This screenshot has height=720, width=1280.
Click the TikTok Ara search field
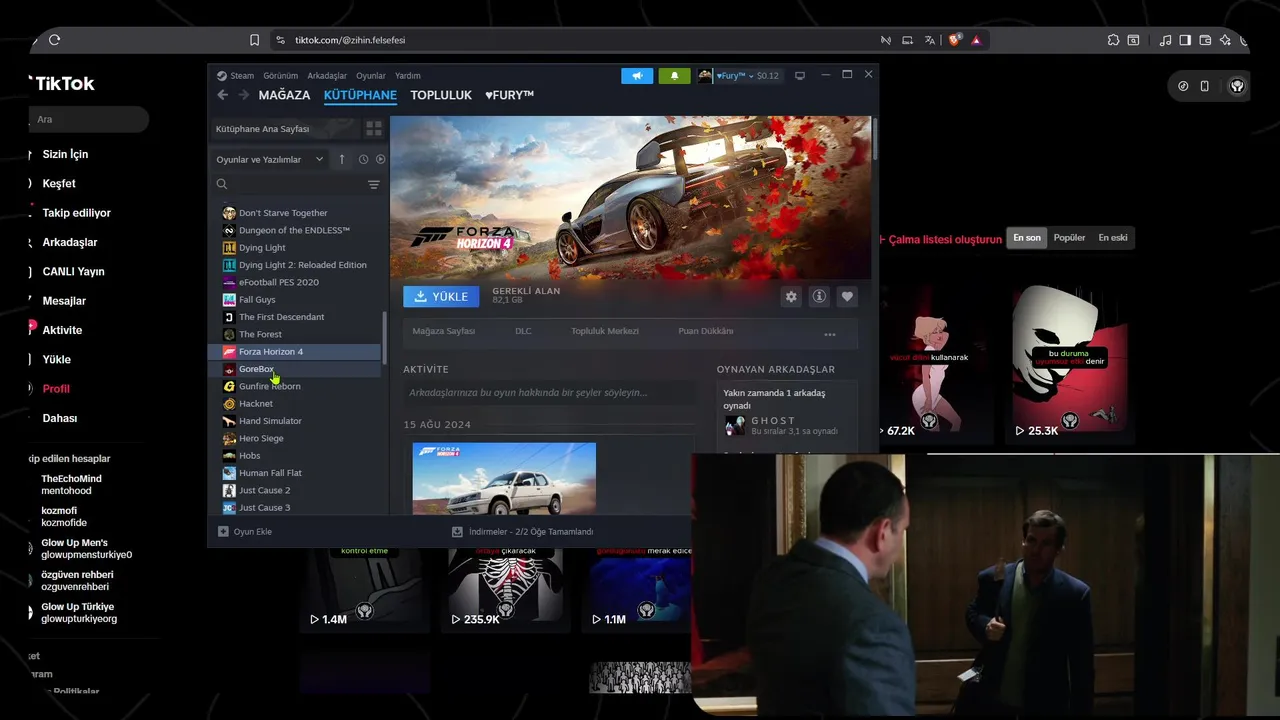click(x=89, y=119)
